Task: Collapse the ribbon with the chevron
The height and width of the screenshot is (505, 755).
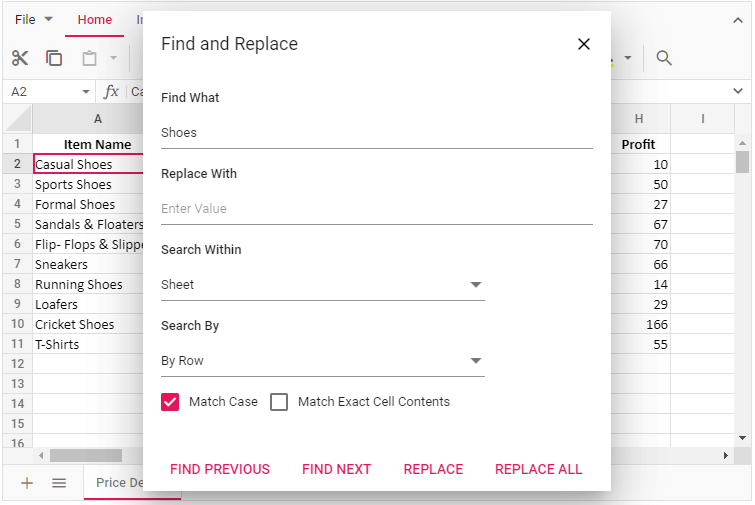Action: tap(738, 20)
